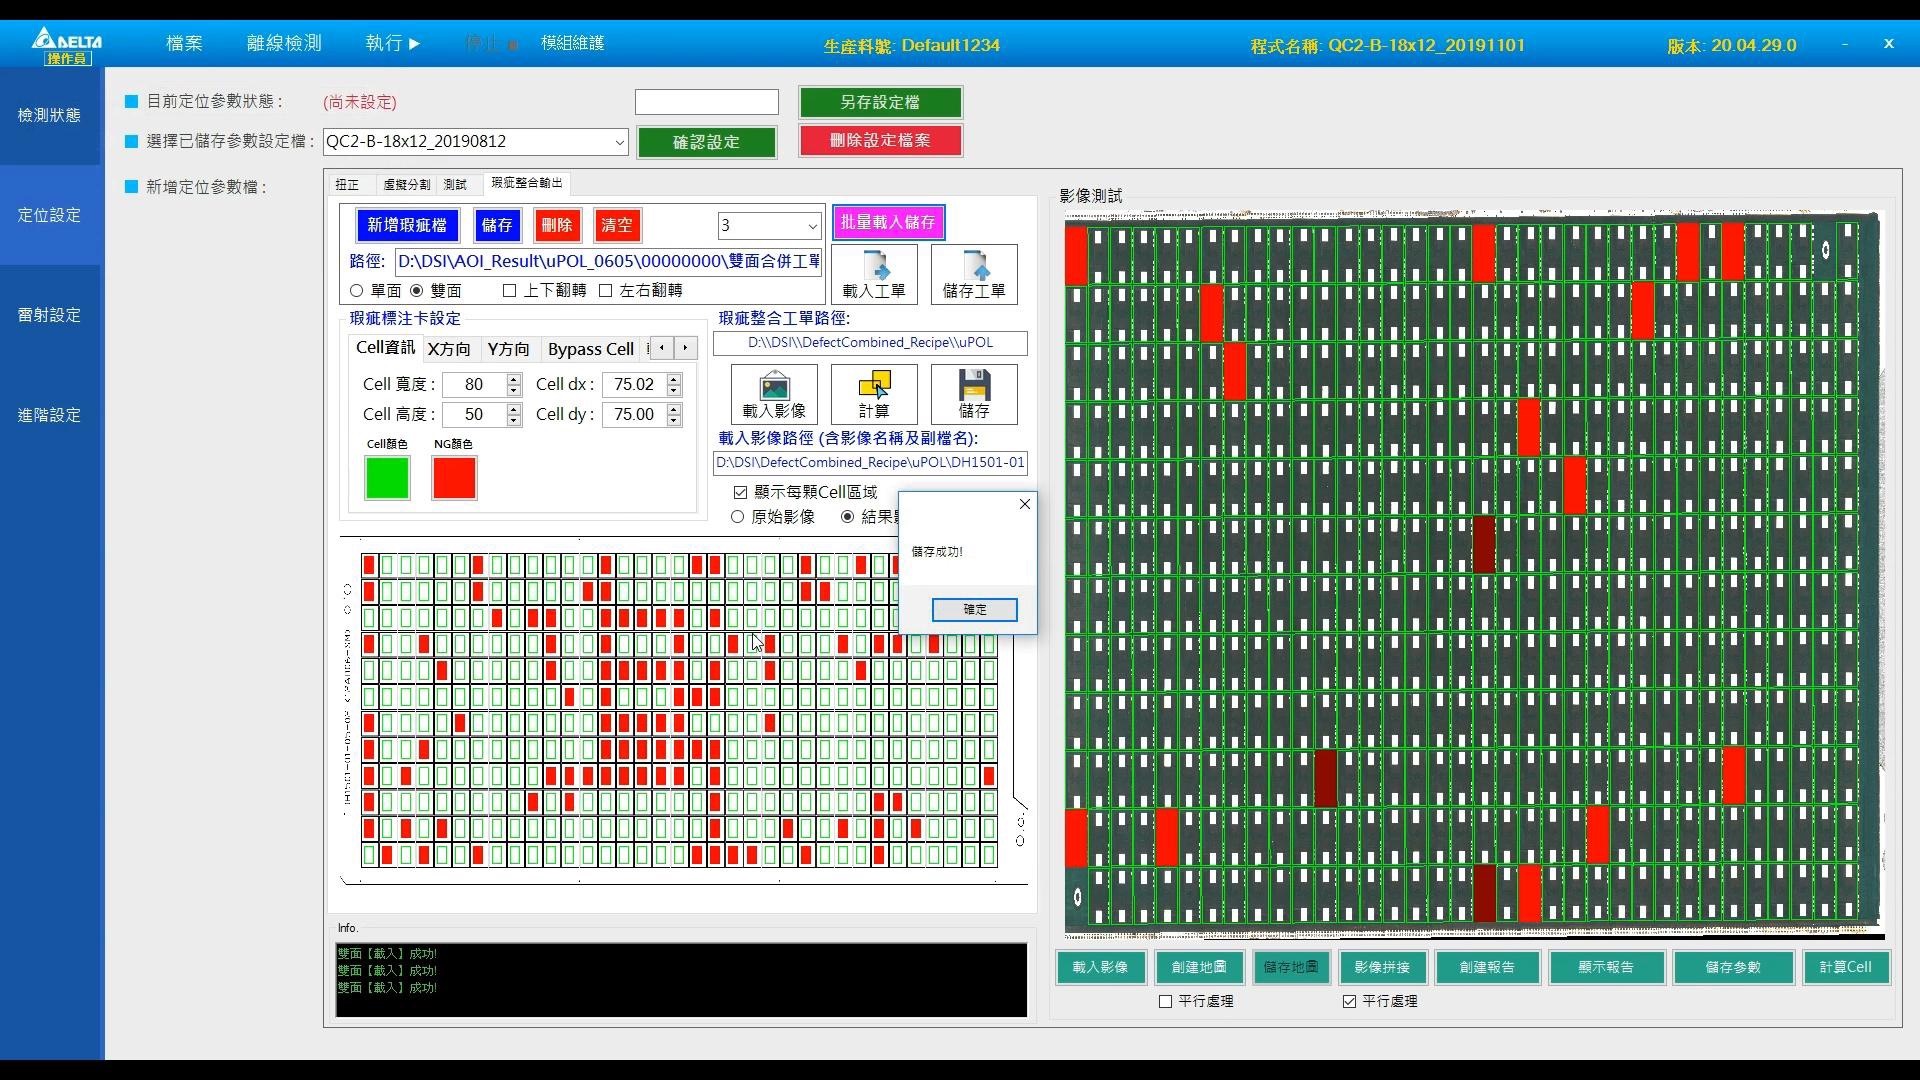Click the red NG顏色 color swatch
Viewport: 1920px width, 1080px height.
[454, 478]
